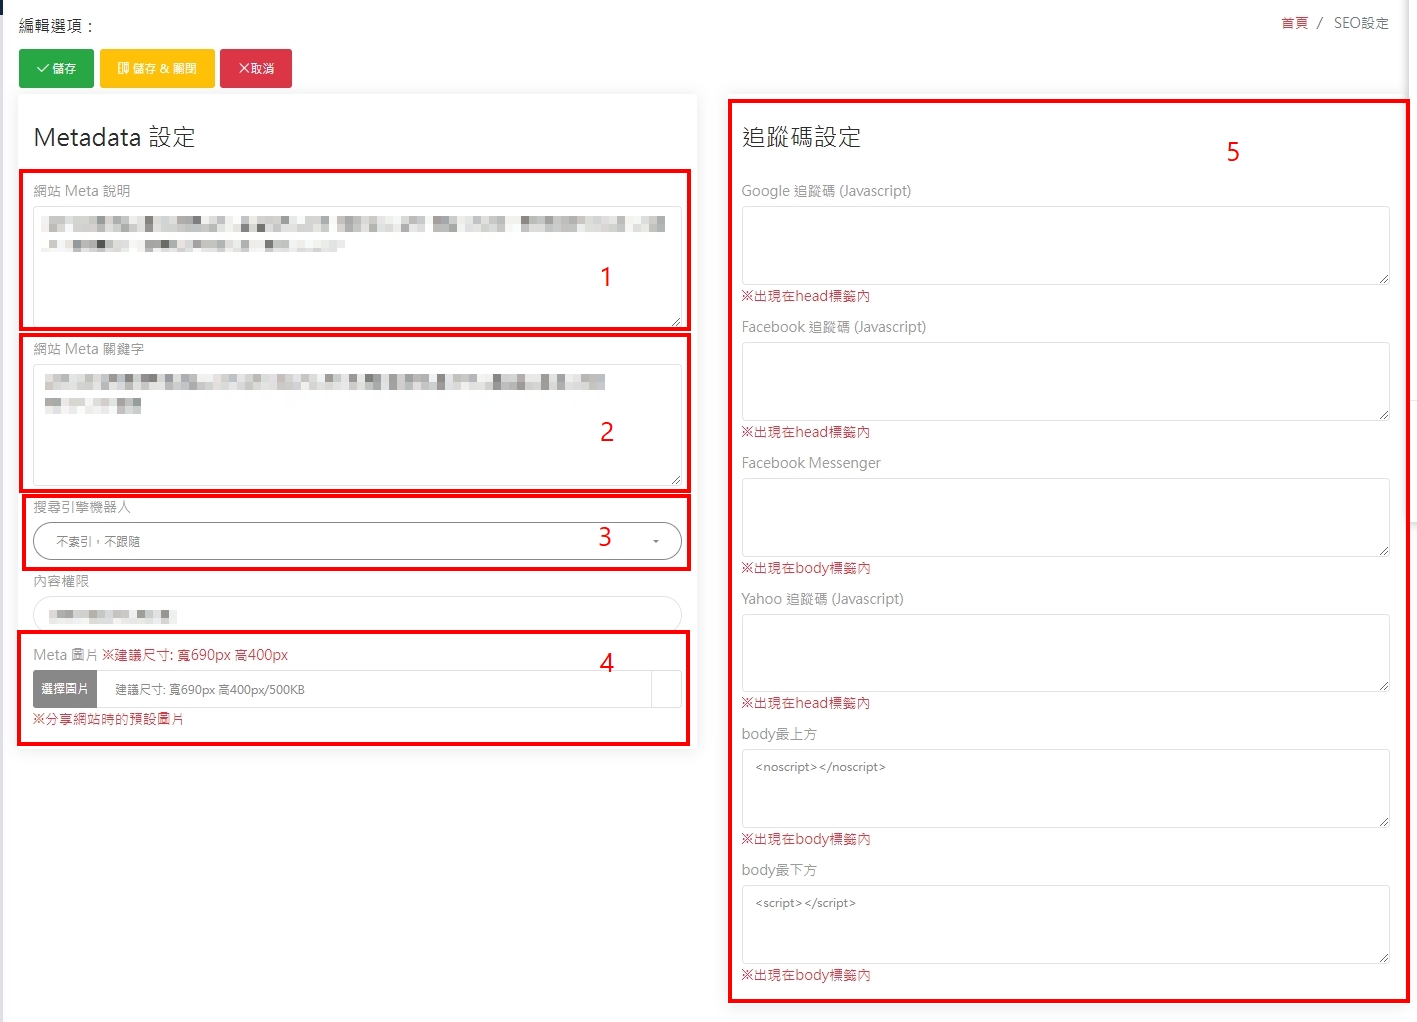Viewport: 1417px width, 1022px height.
Task: Click resize handle of 網站 Meta 說明 box
Action: coord(676,321)
